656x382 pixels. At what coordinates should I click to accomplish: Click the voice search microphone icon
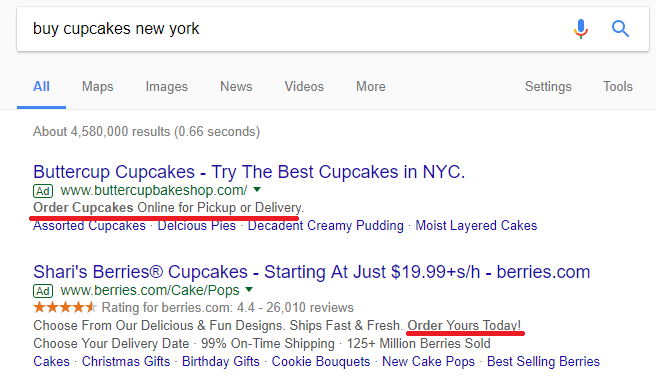click(x=580, y=29)
